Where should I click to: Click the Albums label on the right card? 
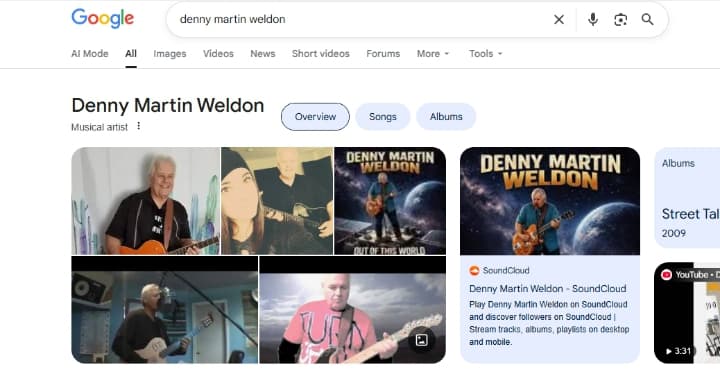click(678, 163)
